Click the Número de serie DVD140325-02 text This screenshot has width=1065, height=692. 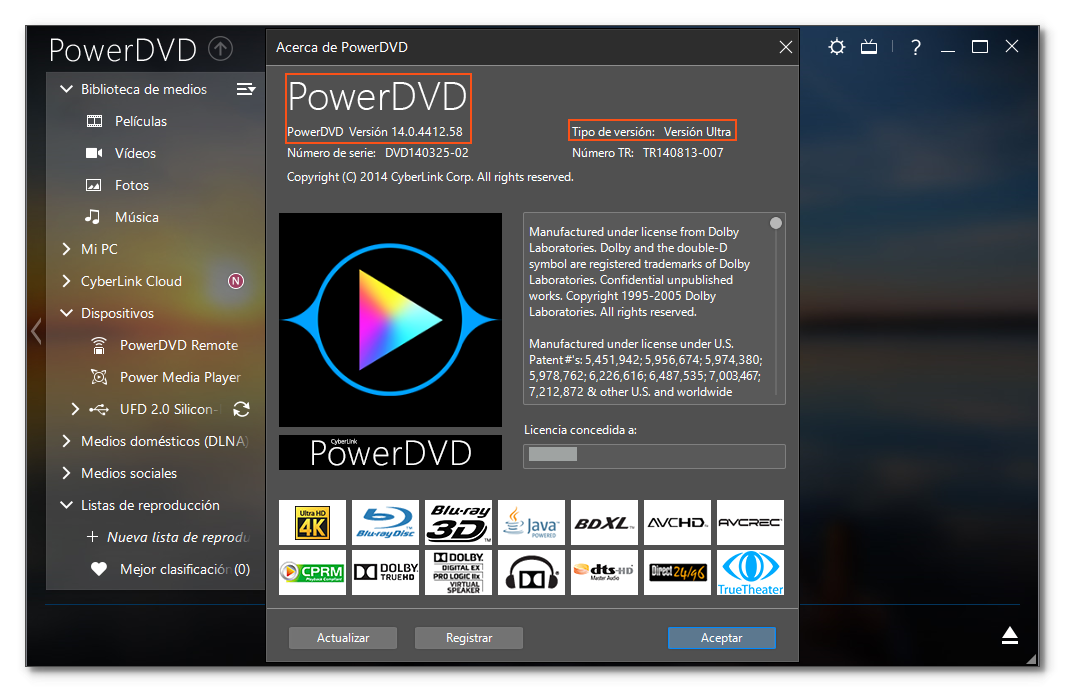click(x=378, y=153)
